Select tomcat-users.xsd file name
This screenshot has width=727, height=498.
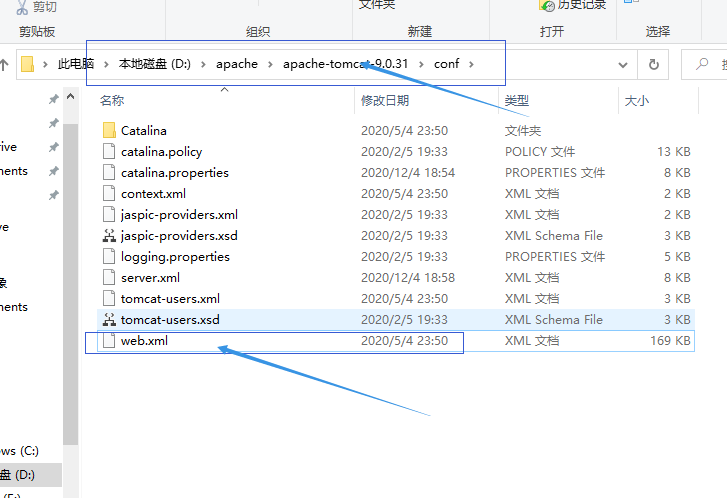tap(170, 320)
